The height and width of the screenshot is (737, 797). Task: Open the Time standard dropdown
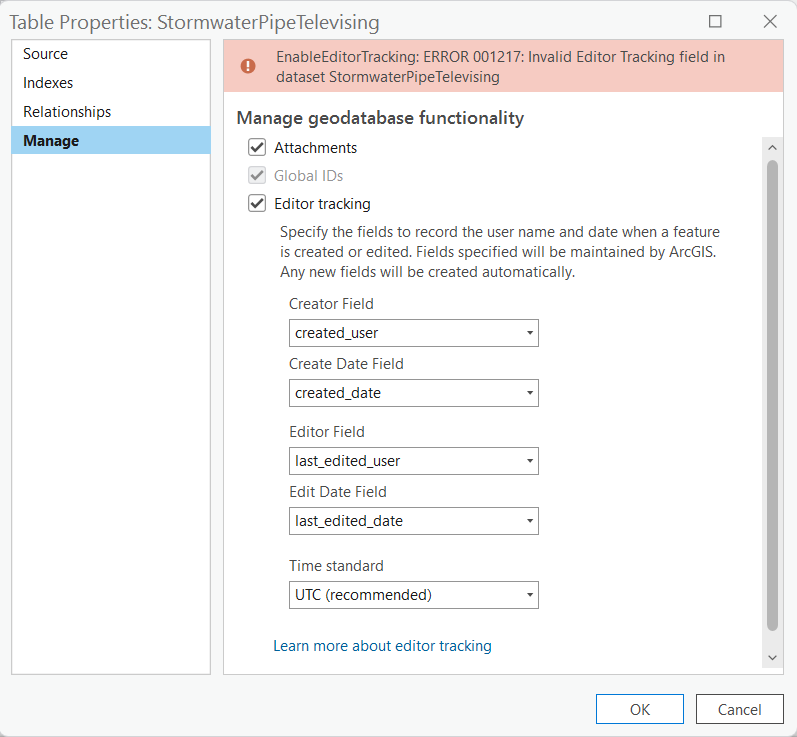point(414,595)
